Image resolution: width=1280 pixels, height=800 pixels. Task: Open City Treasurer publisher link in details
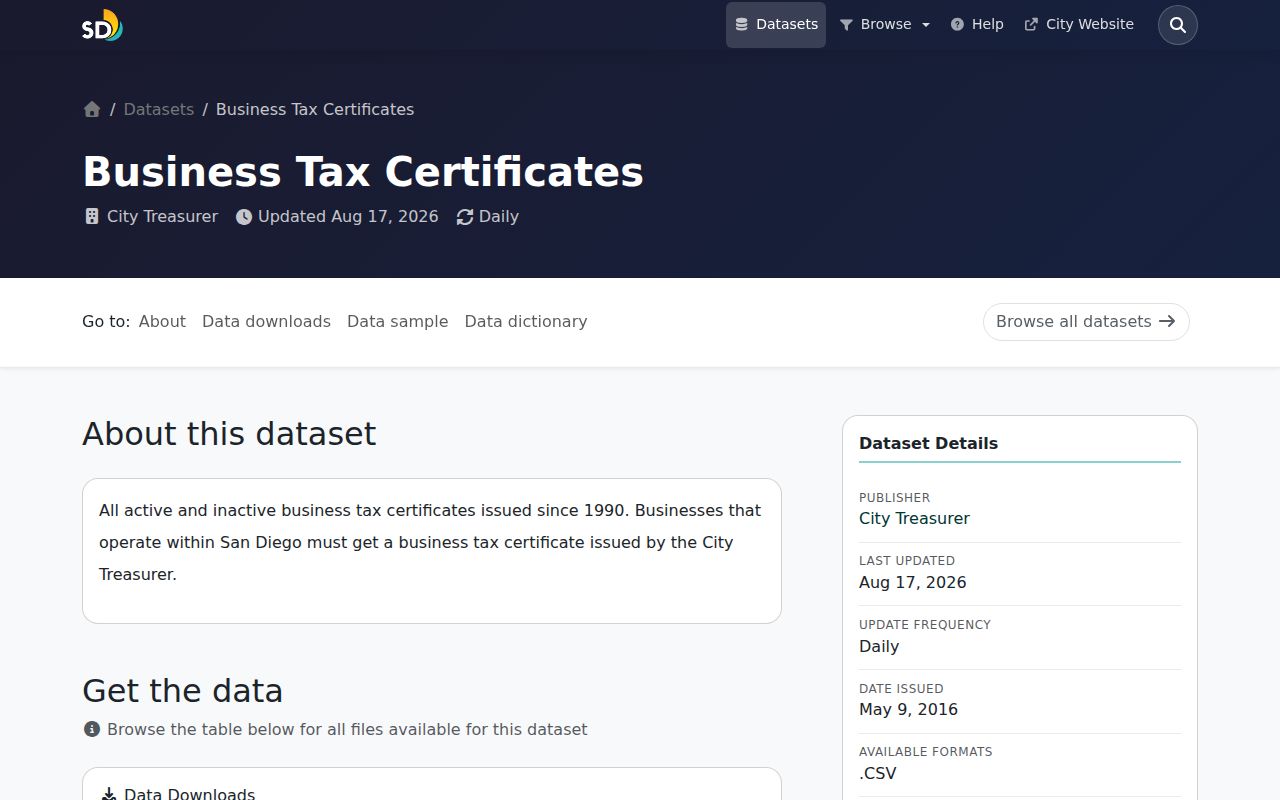pyautogui.click(x=914, y=518)
